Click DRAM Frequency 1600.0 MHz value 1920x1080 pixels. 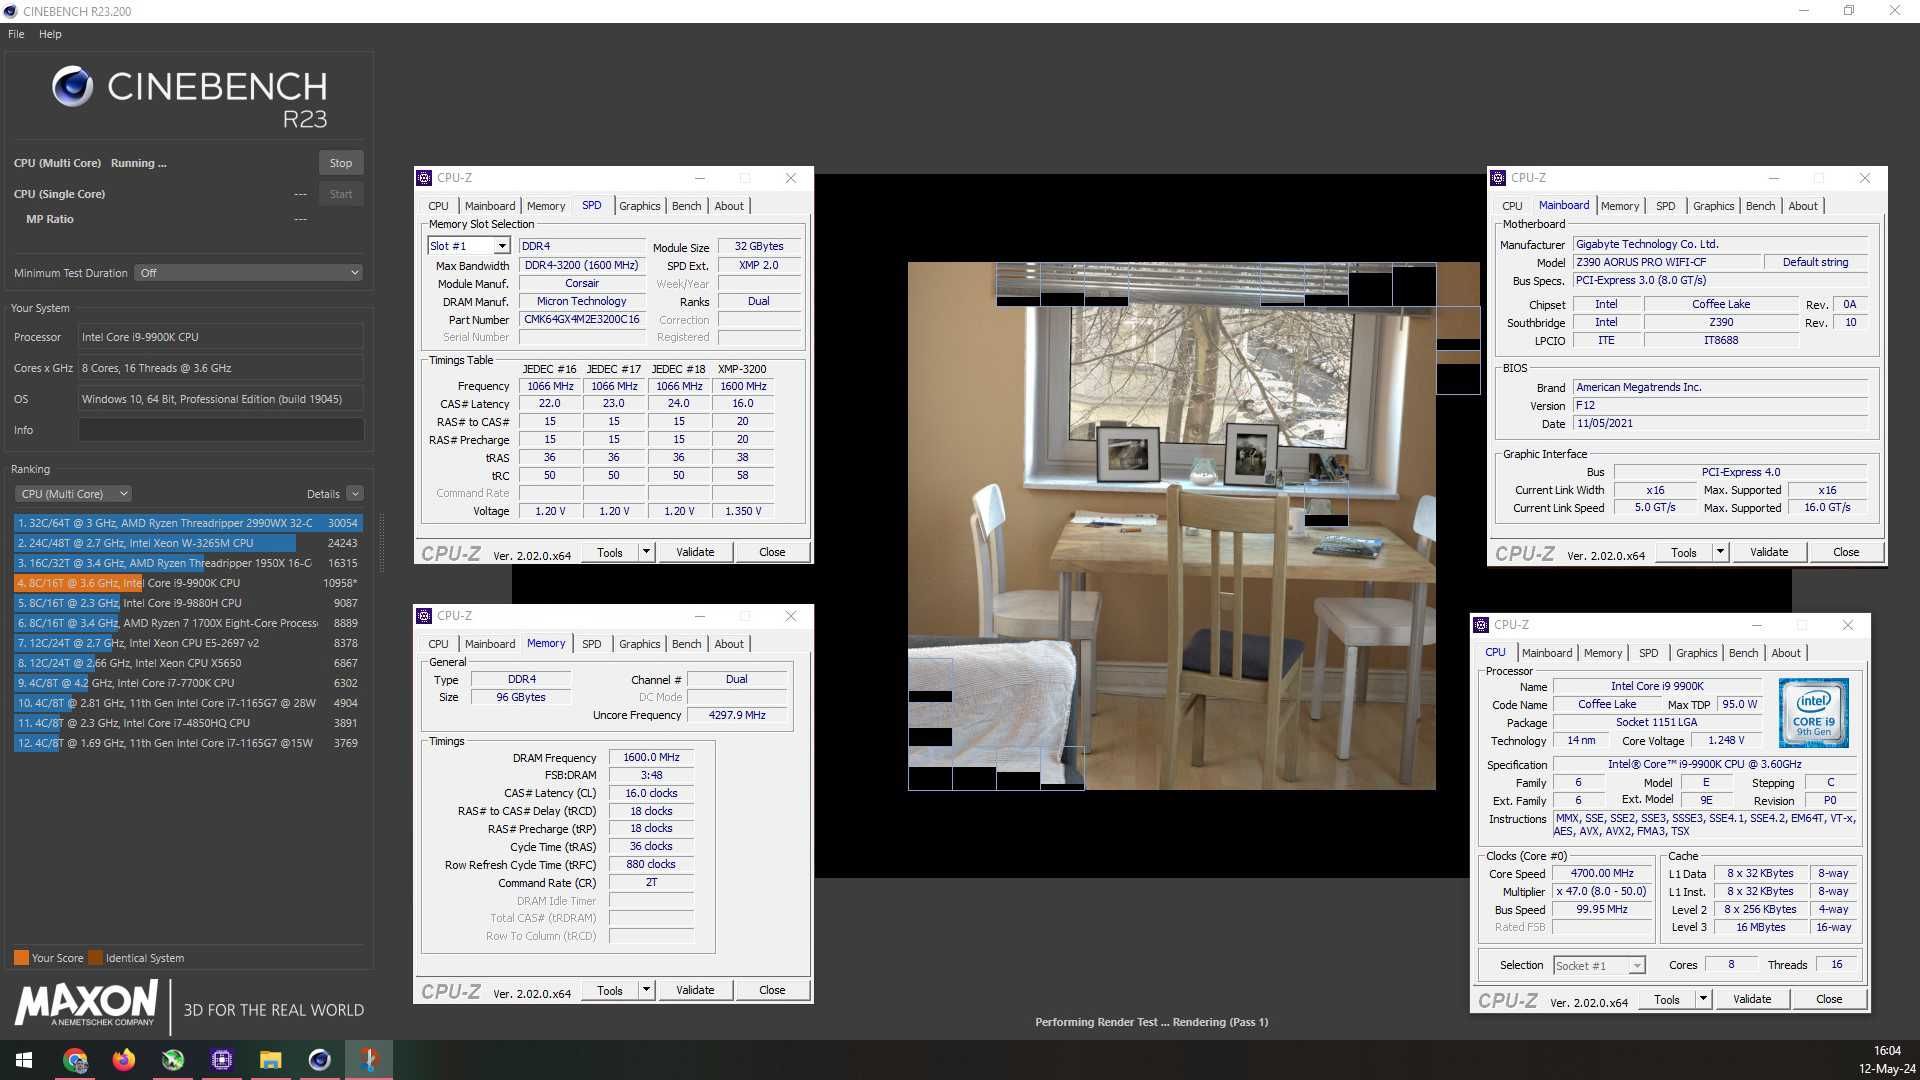click(651, 758)
